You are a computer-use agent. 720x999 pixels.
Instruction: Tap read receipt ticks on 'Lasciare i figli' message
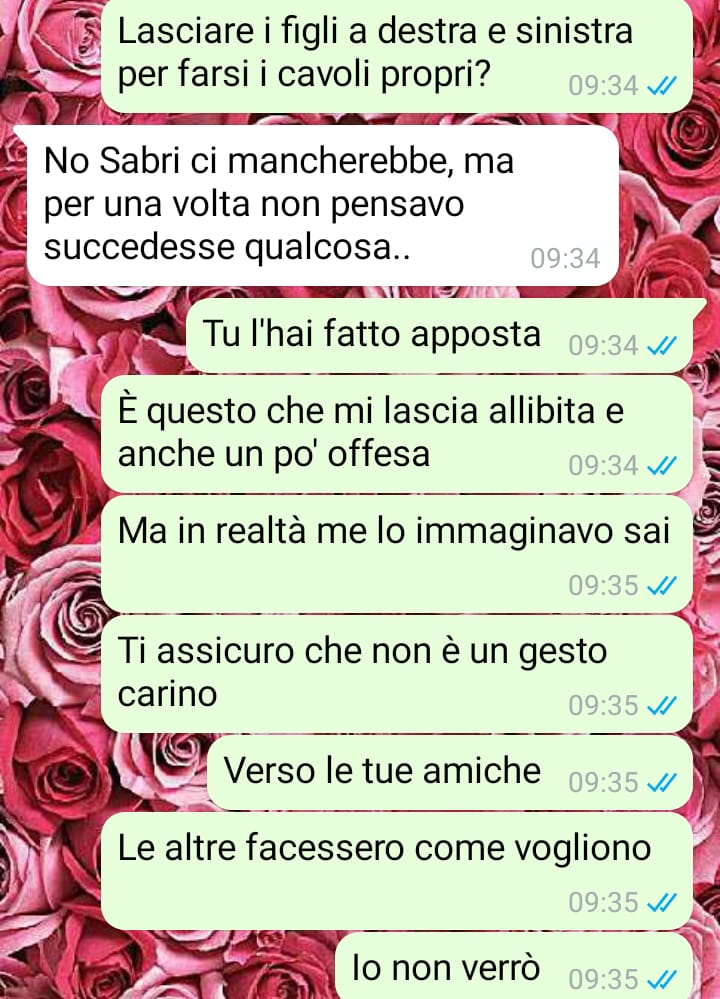(661, 85)
